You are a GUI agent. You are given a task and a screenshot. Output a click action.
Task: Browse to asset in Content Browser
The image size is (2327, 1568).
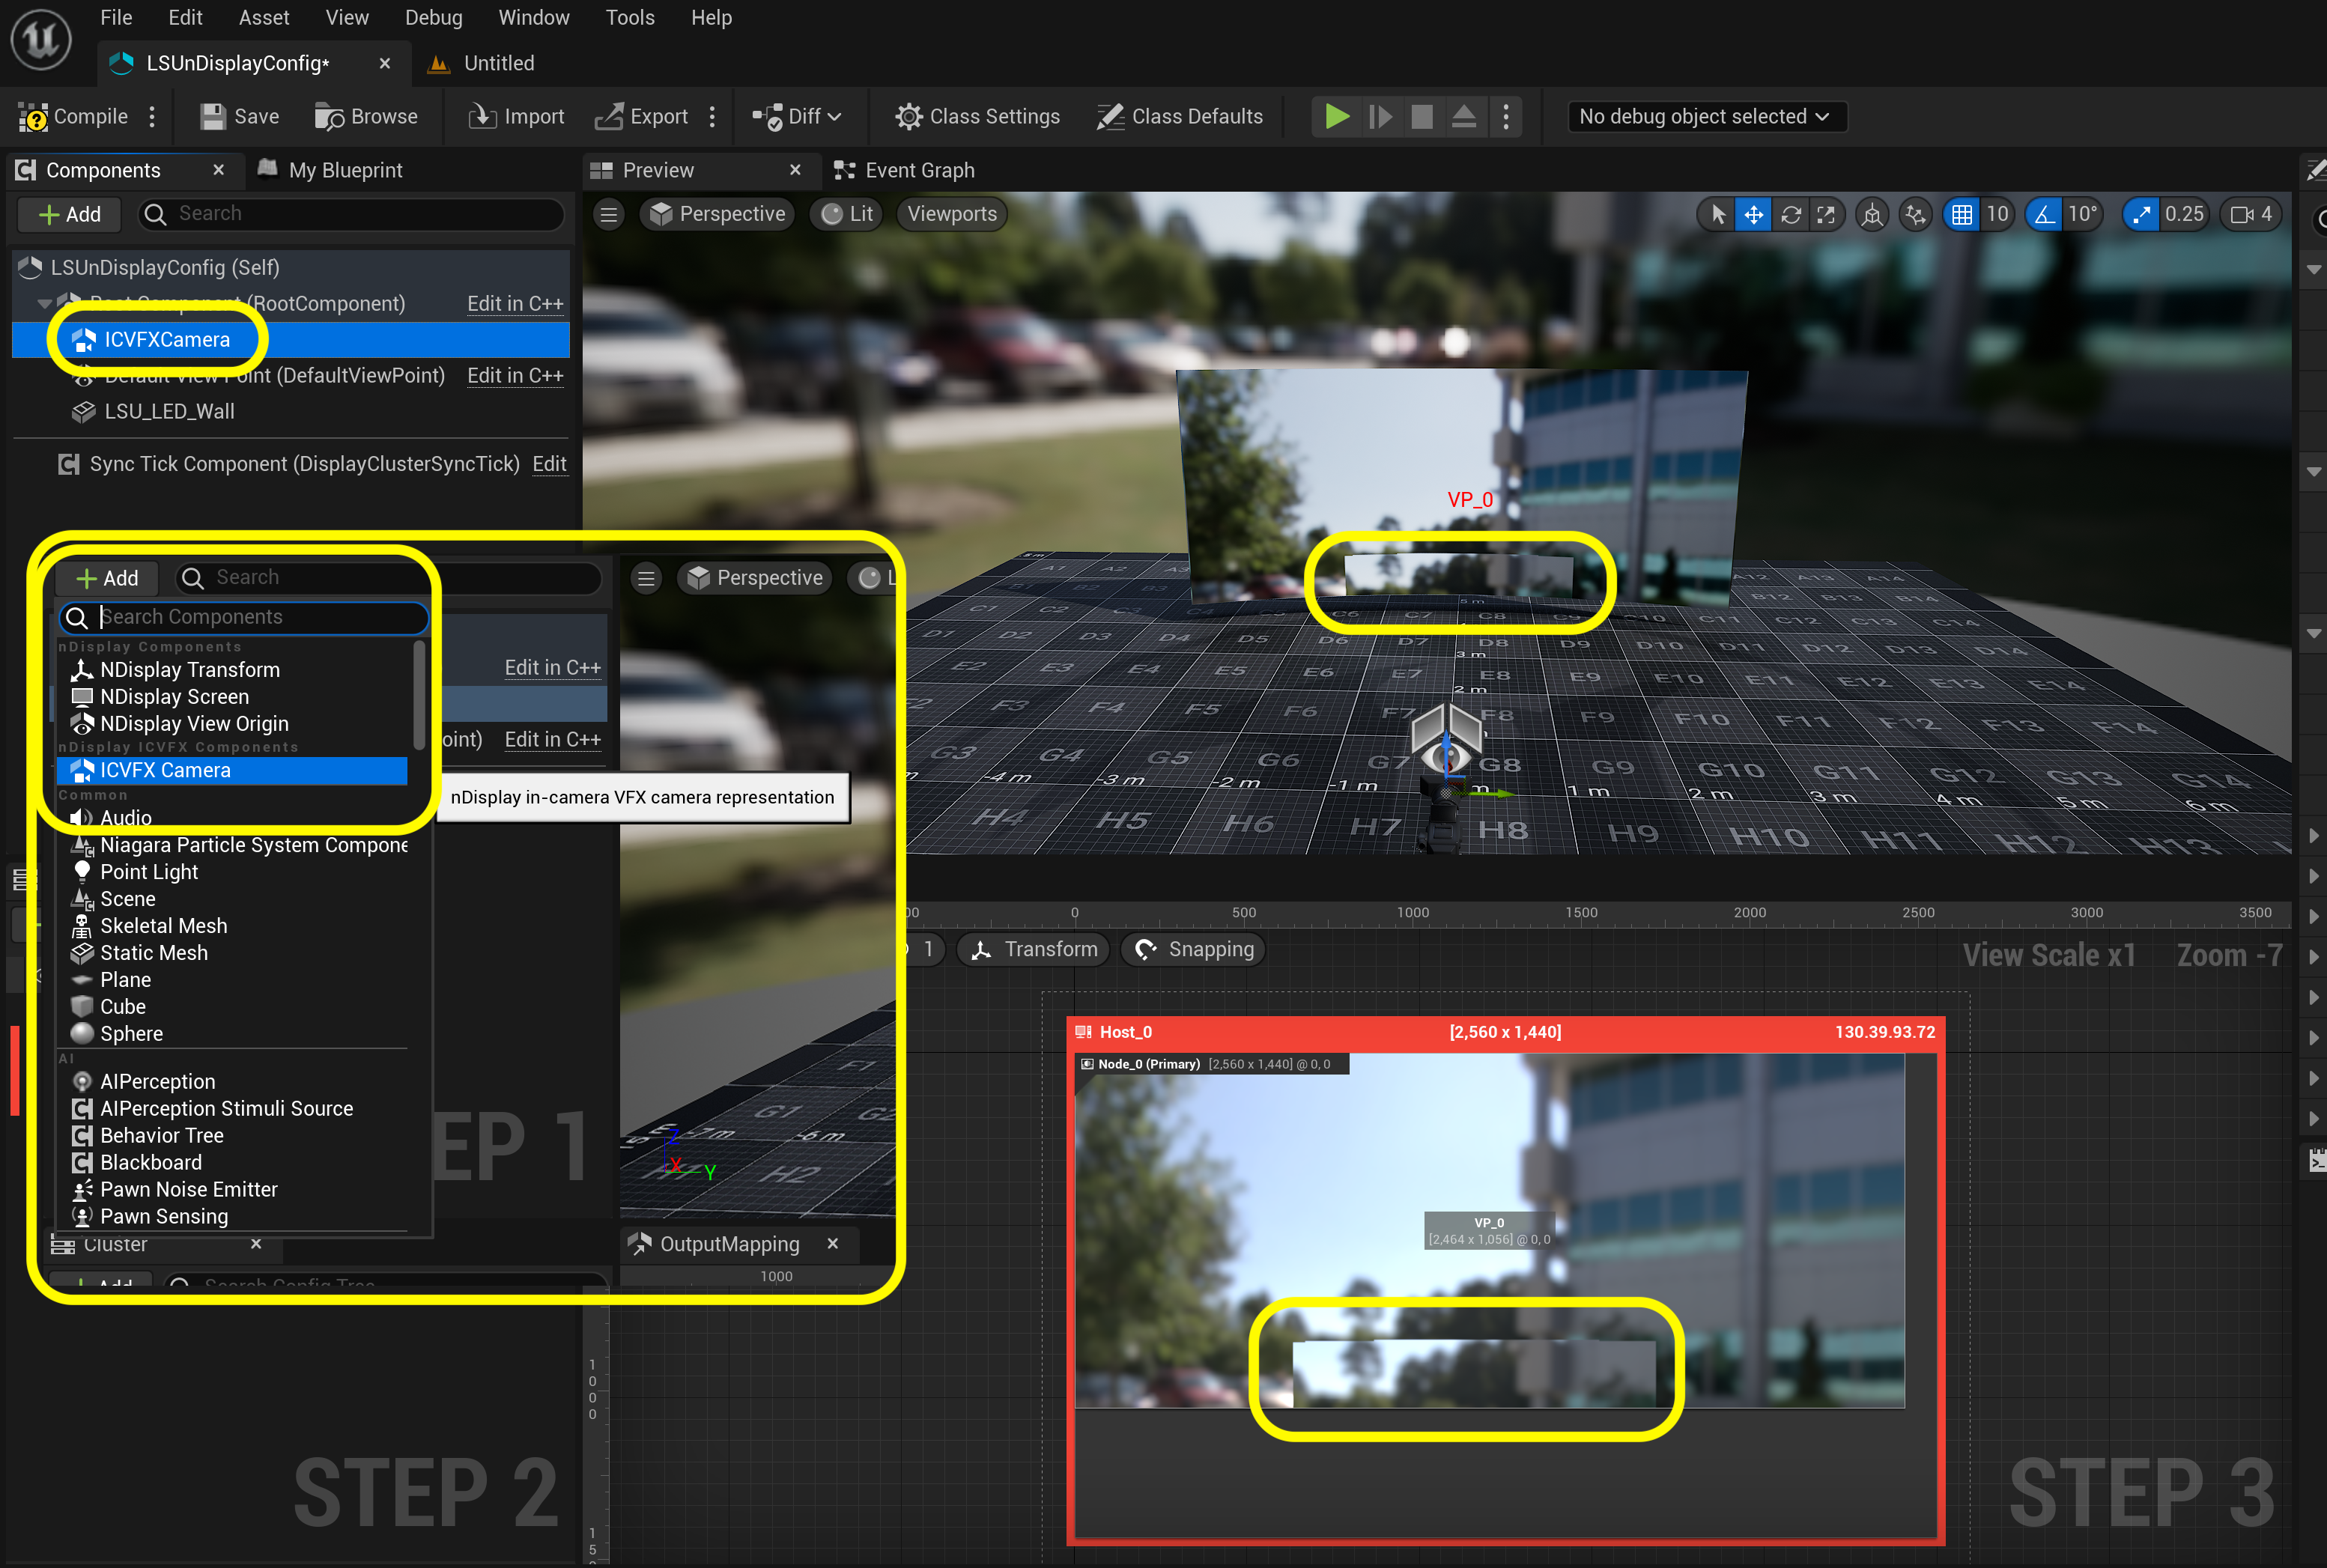pos(366,117)
